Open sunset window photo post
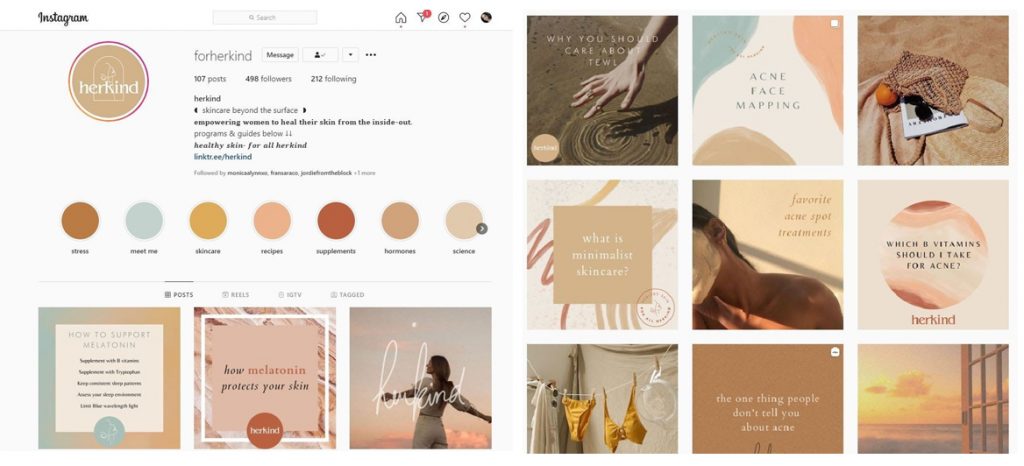The width and height of the screenshot is (1024, 466). (x=933, y=398)
